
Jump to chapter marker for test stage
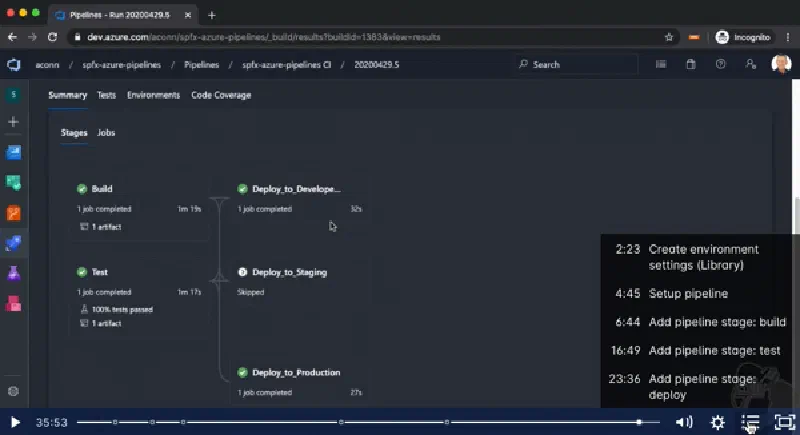[x=341, y=422]
